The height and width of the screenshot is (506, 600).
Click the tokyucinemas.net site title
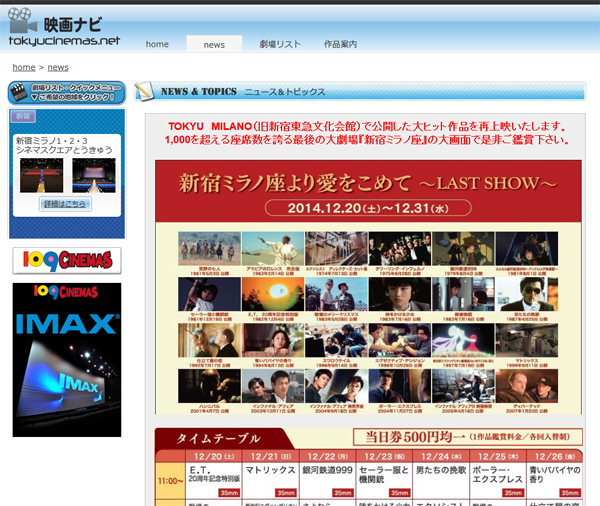point(64,41)
